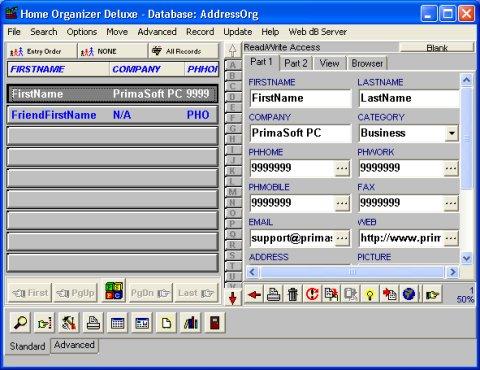
Task: Click the NONE sort button
Action: coord(113,51)
